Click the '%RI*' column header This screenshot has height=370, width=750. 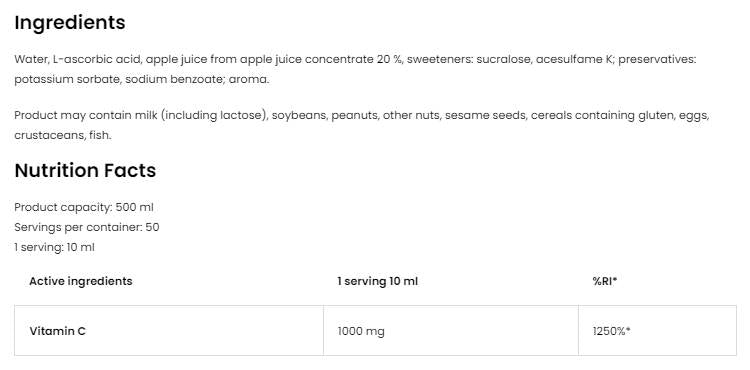coord(605,281)
